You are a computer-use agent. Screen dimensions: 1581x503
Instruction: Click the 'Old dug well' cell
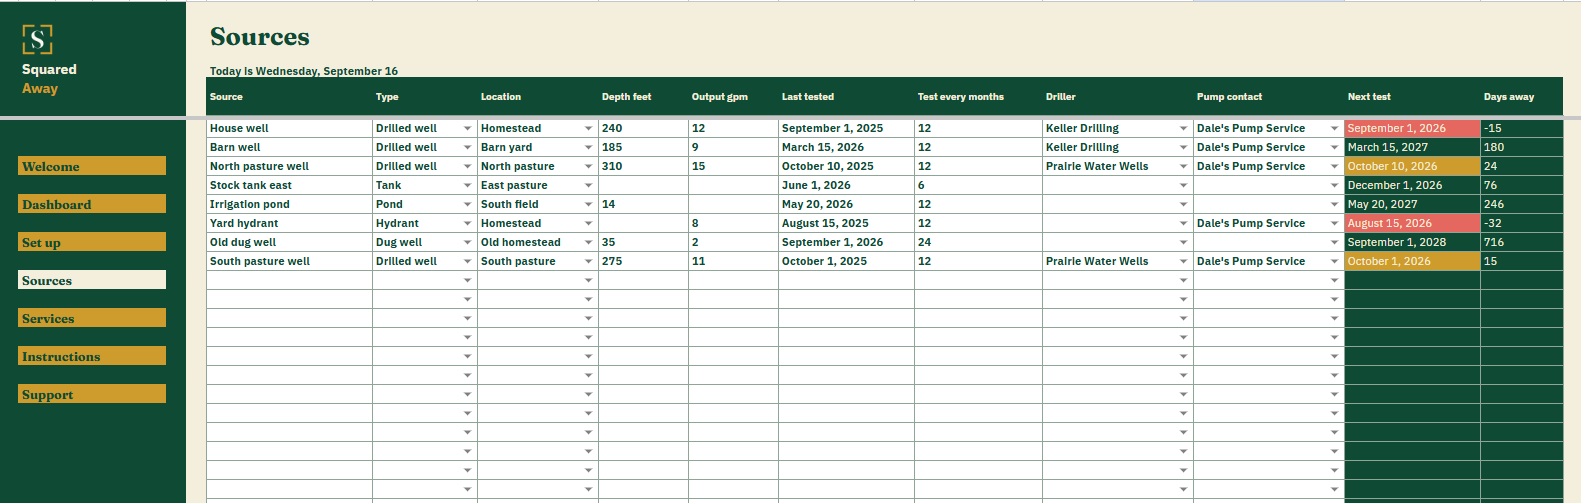click(289, 242)
